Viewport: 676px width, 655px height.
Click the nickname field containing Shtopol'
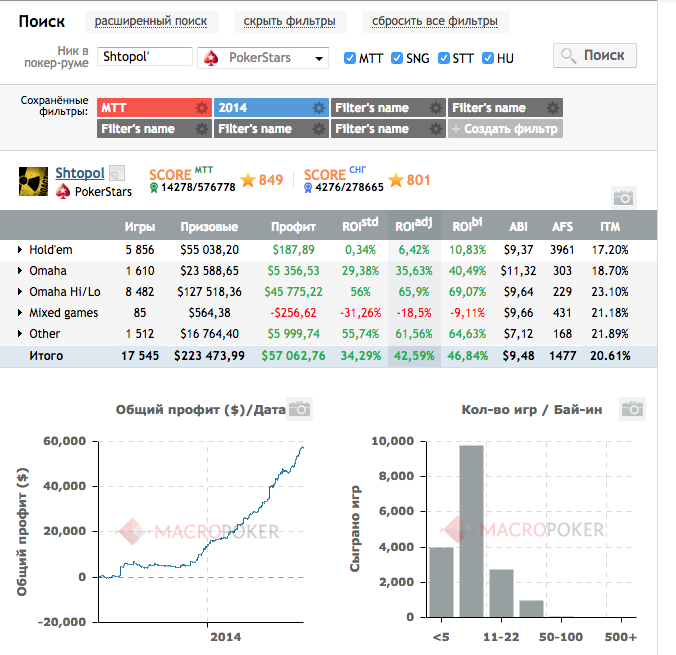[x=145, y=56]
